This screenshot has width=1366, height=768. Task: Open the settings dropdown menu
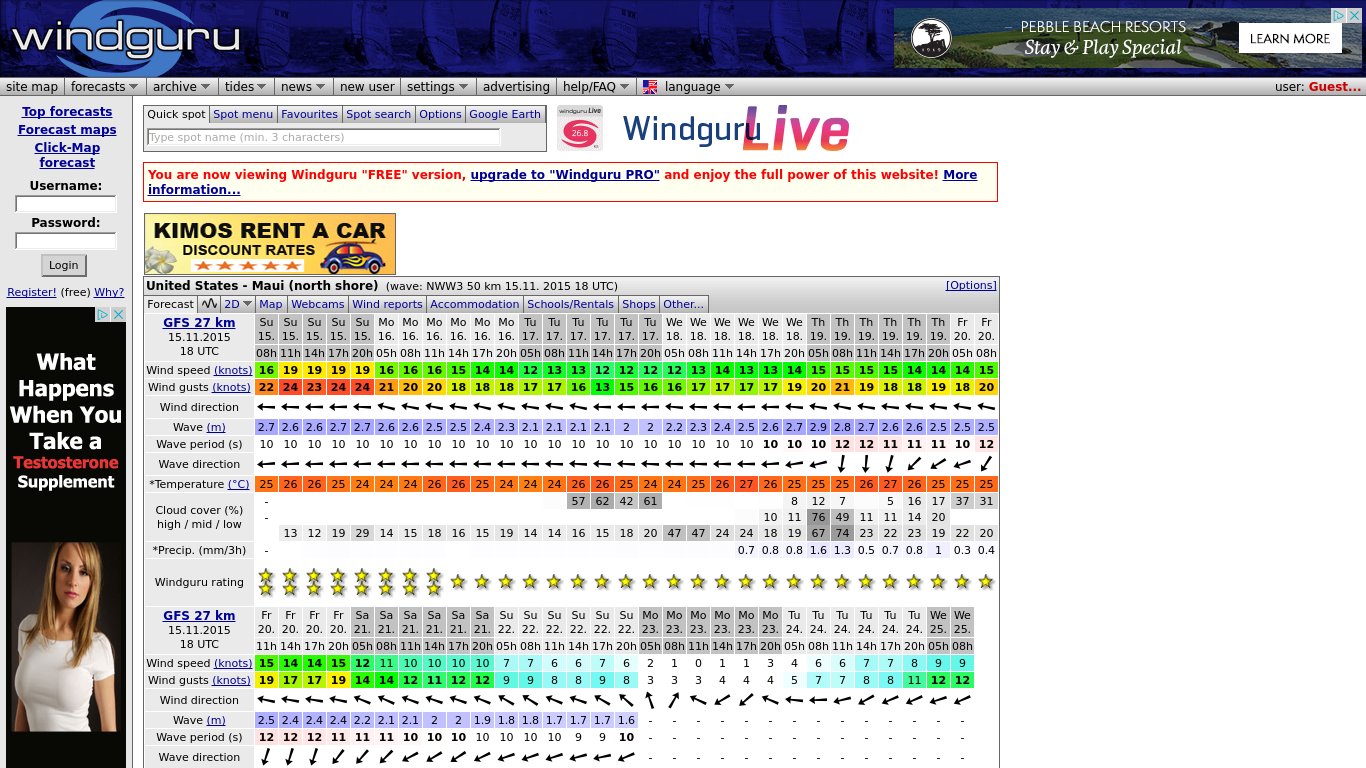431,86
